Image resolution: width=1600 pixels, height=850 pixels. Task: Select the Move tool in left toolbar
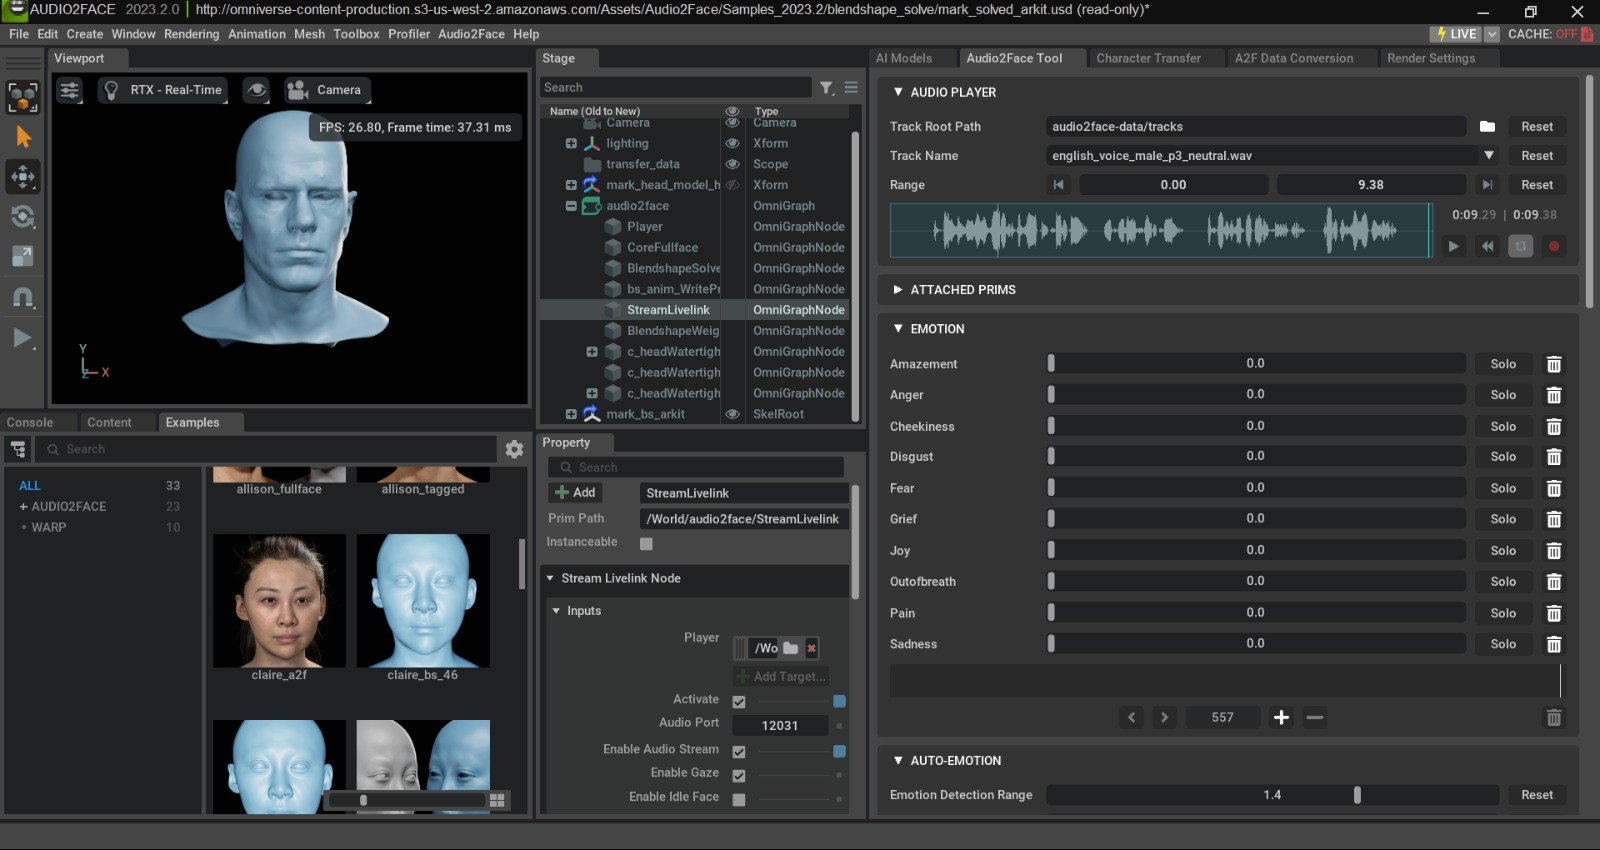coord(22,177)
